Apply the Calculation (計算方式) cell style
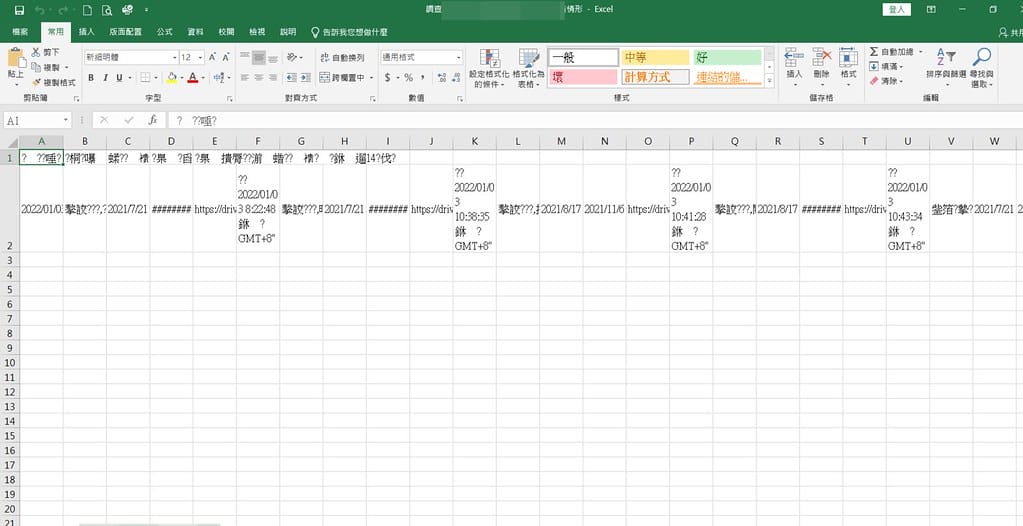This screenshot has width=1023, height=526. (655, 77)
